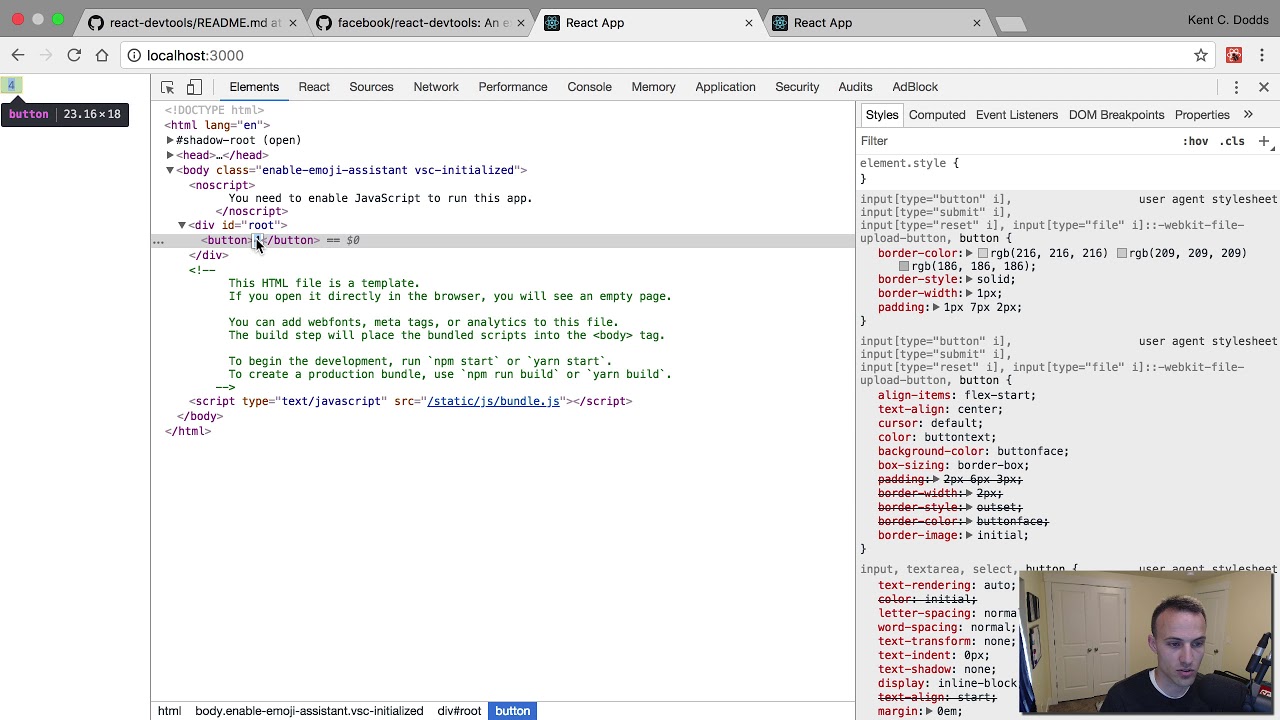Viewport: 1280px width, 720px height.
Task: Activate the inspect element picker icon
Action: (x=168, y=87)
